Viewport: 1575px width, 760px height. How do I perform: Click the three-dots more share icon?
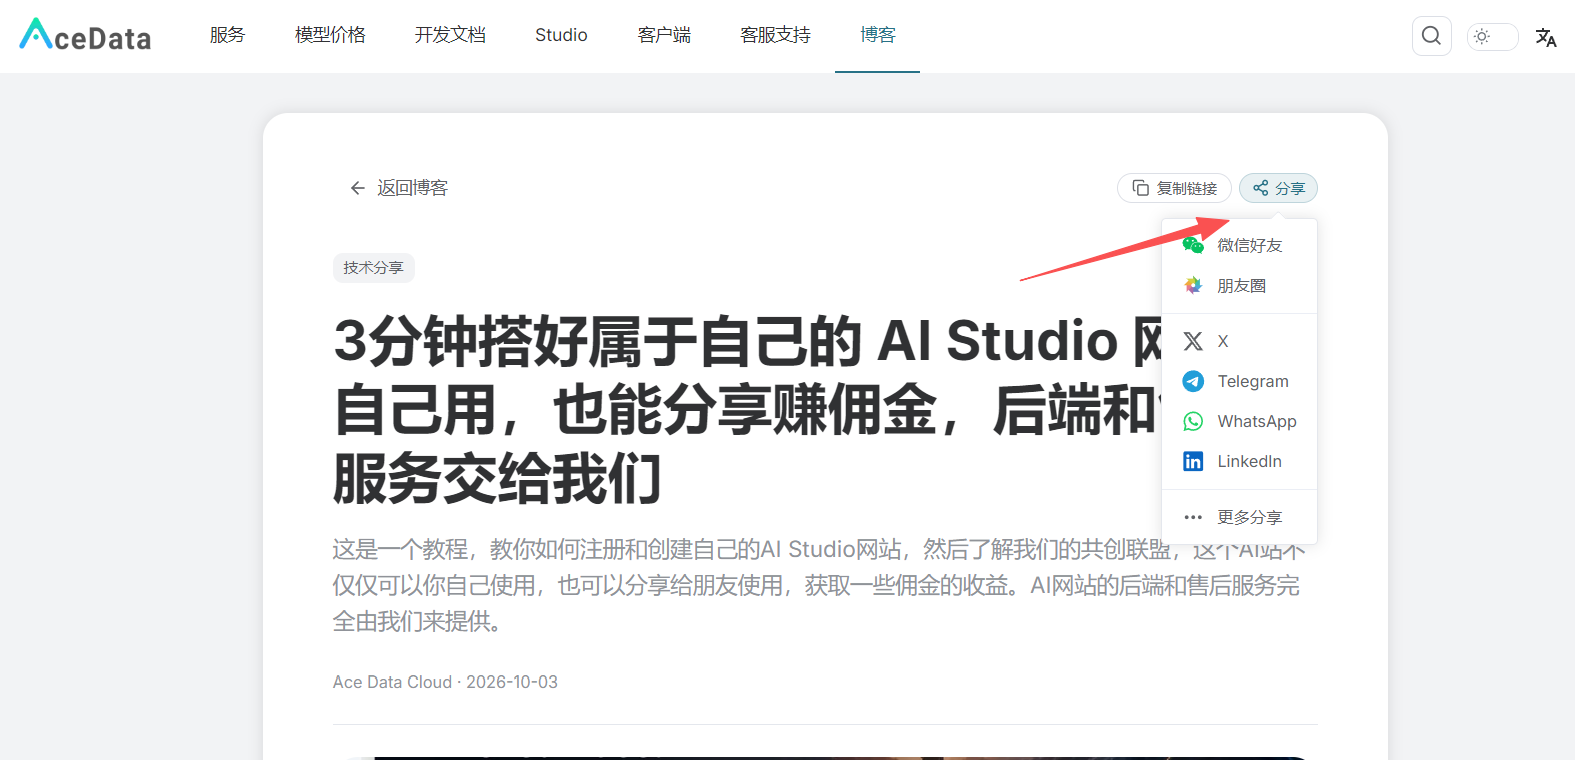point(1193,517)
